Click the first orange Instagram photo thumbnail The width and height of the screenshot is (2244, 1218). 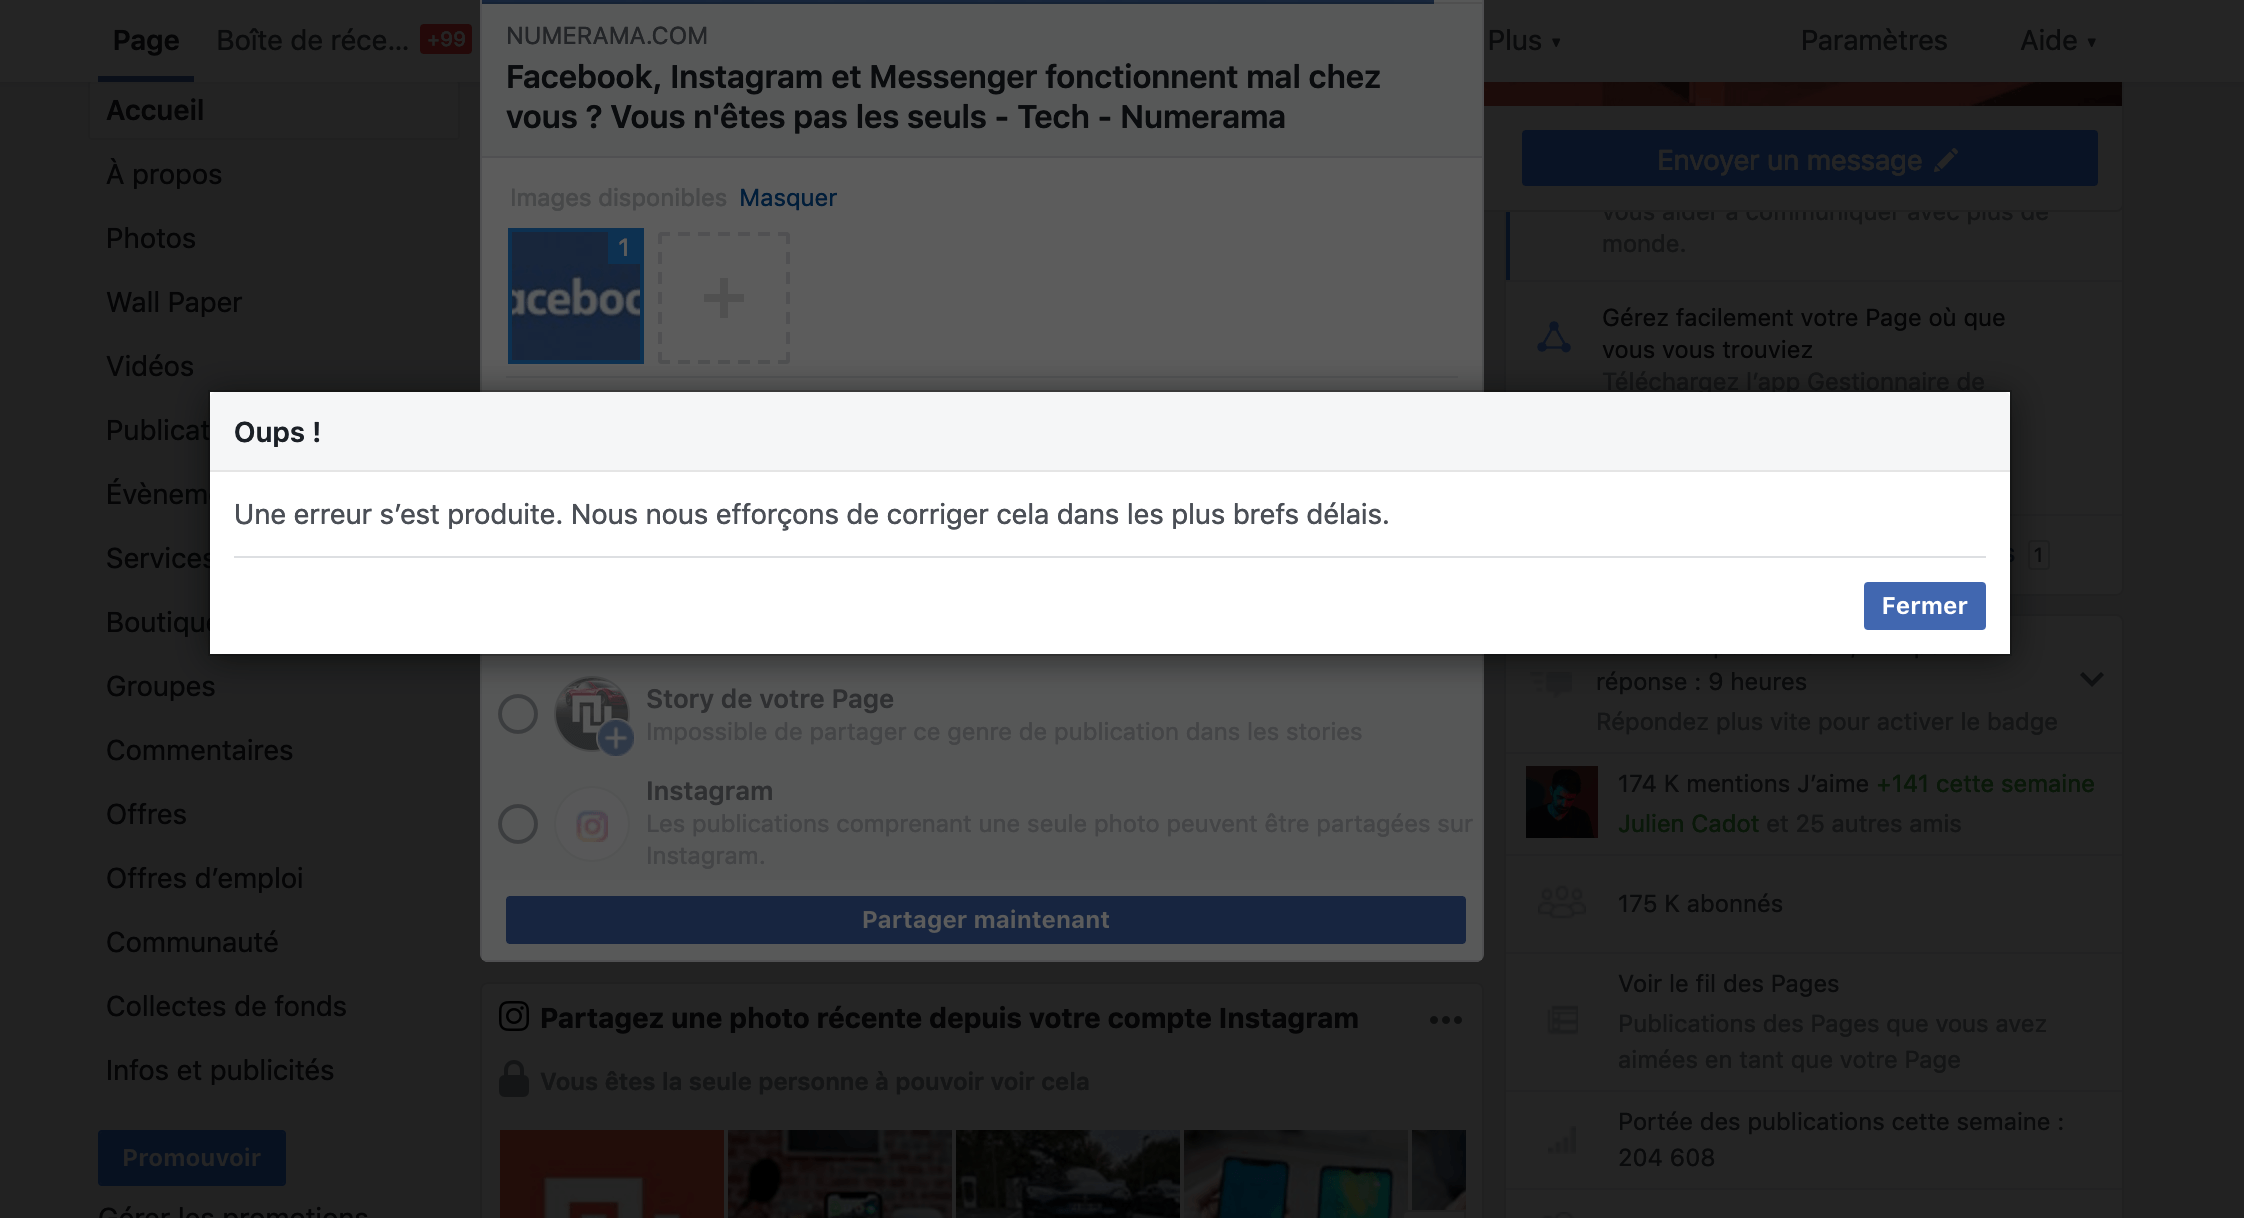click(x=612, y=1174)
